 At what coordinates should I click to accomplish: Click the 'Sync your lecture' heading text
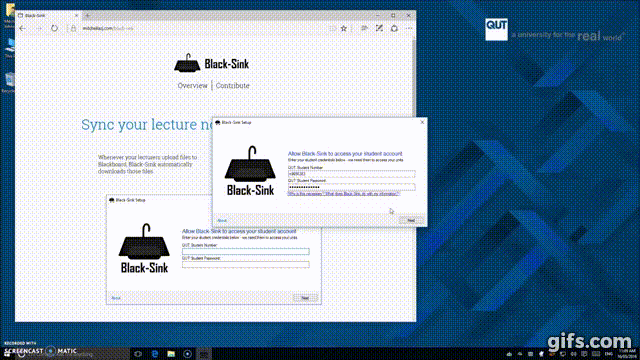(x=147, y=124)
